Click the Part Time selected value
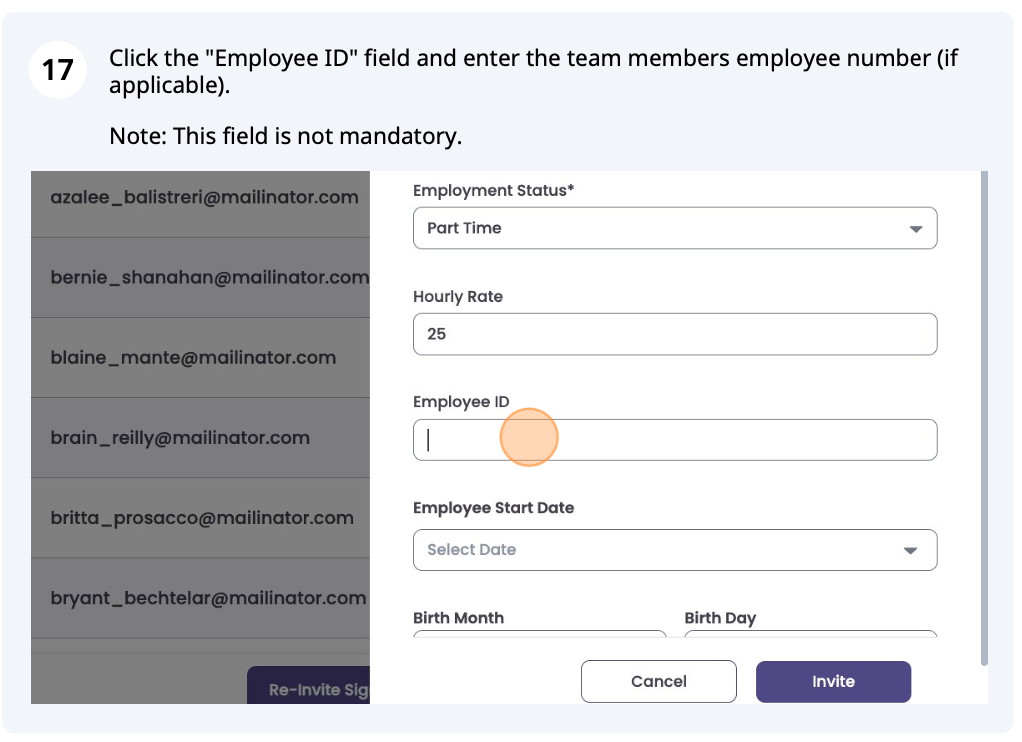This screenshot has width=1022, height=742. pos(464,228)
